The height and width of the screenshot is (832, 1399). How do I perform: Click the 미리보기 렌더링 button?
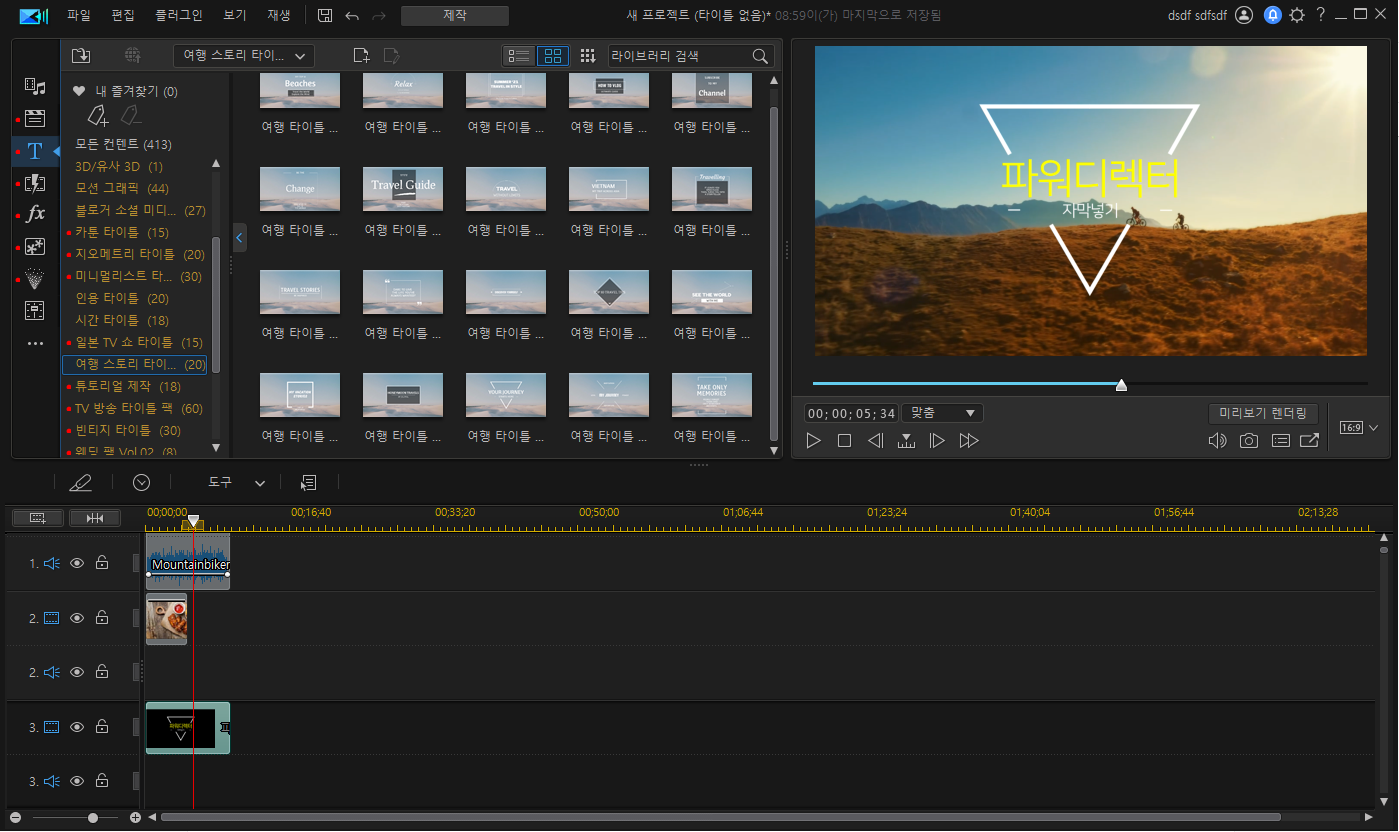(x=1263, y=413)
